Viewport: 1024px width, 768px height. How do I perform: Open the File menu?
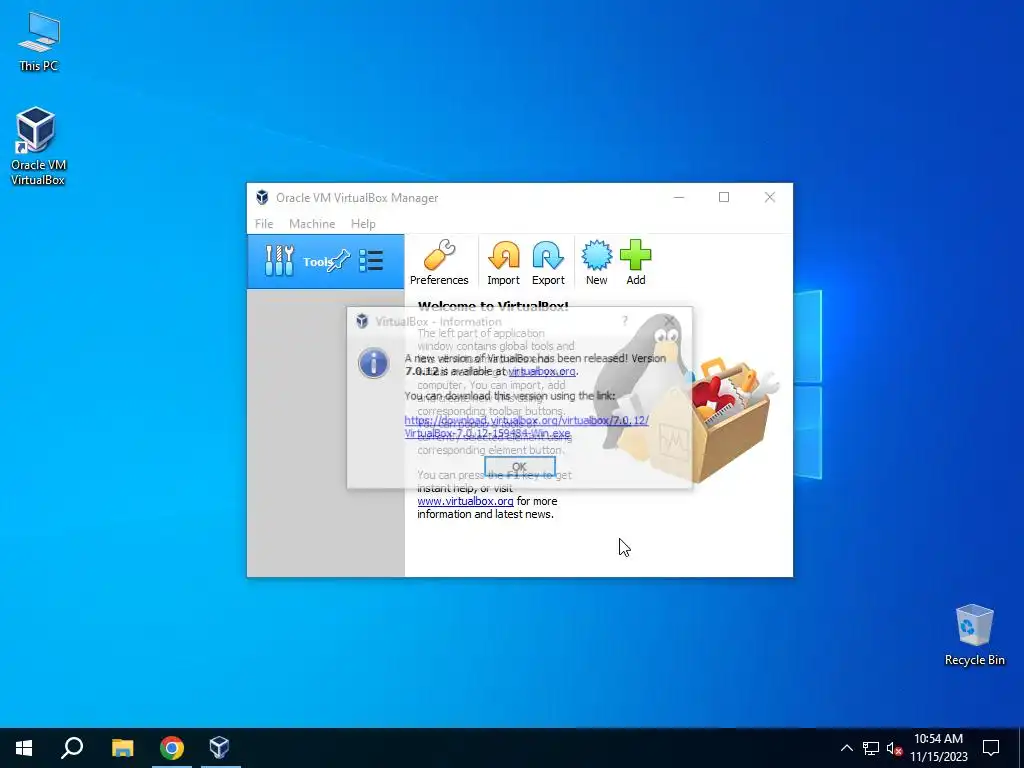(x=264, y=223)
